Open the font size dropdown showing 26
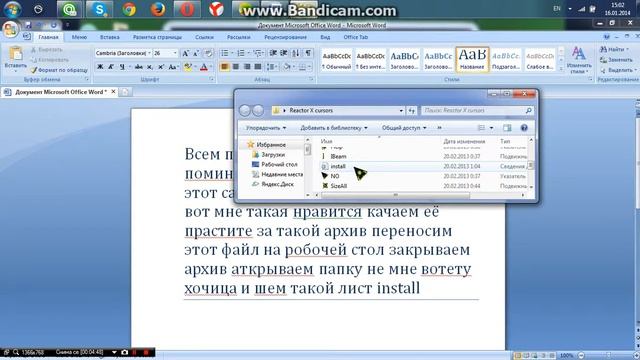 [x=175, y=53]
